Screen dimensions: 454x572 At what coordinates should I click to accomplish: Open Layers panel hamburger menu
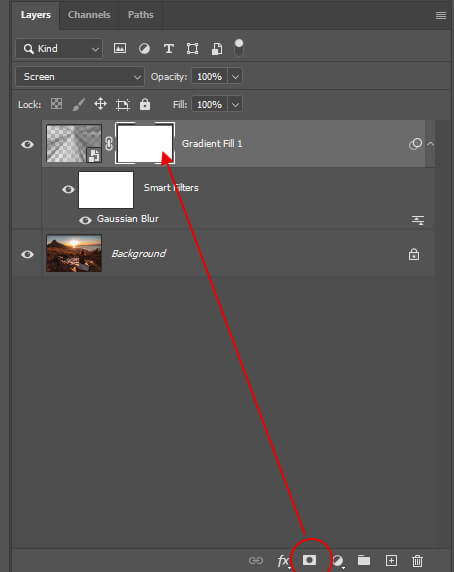441,15
